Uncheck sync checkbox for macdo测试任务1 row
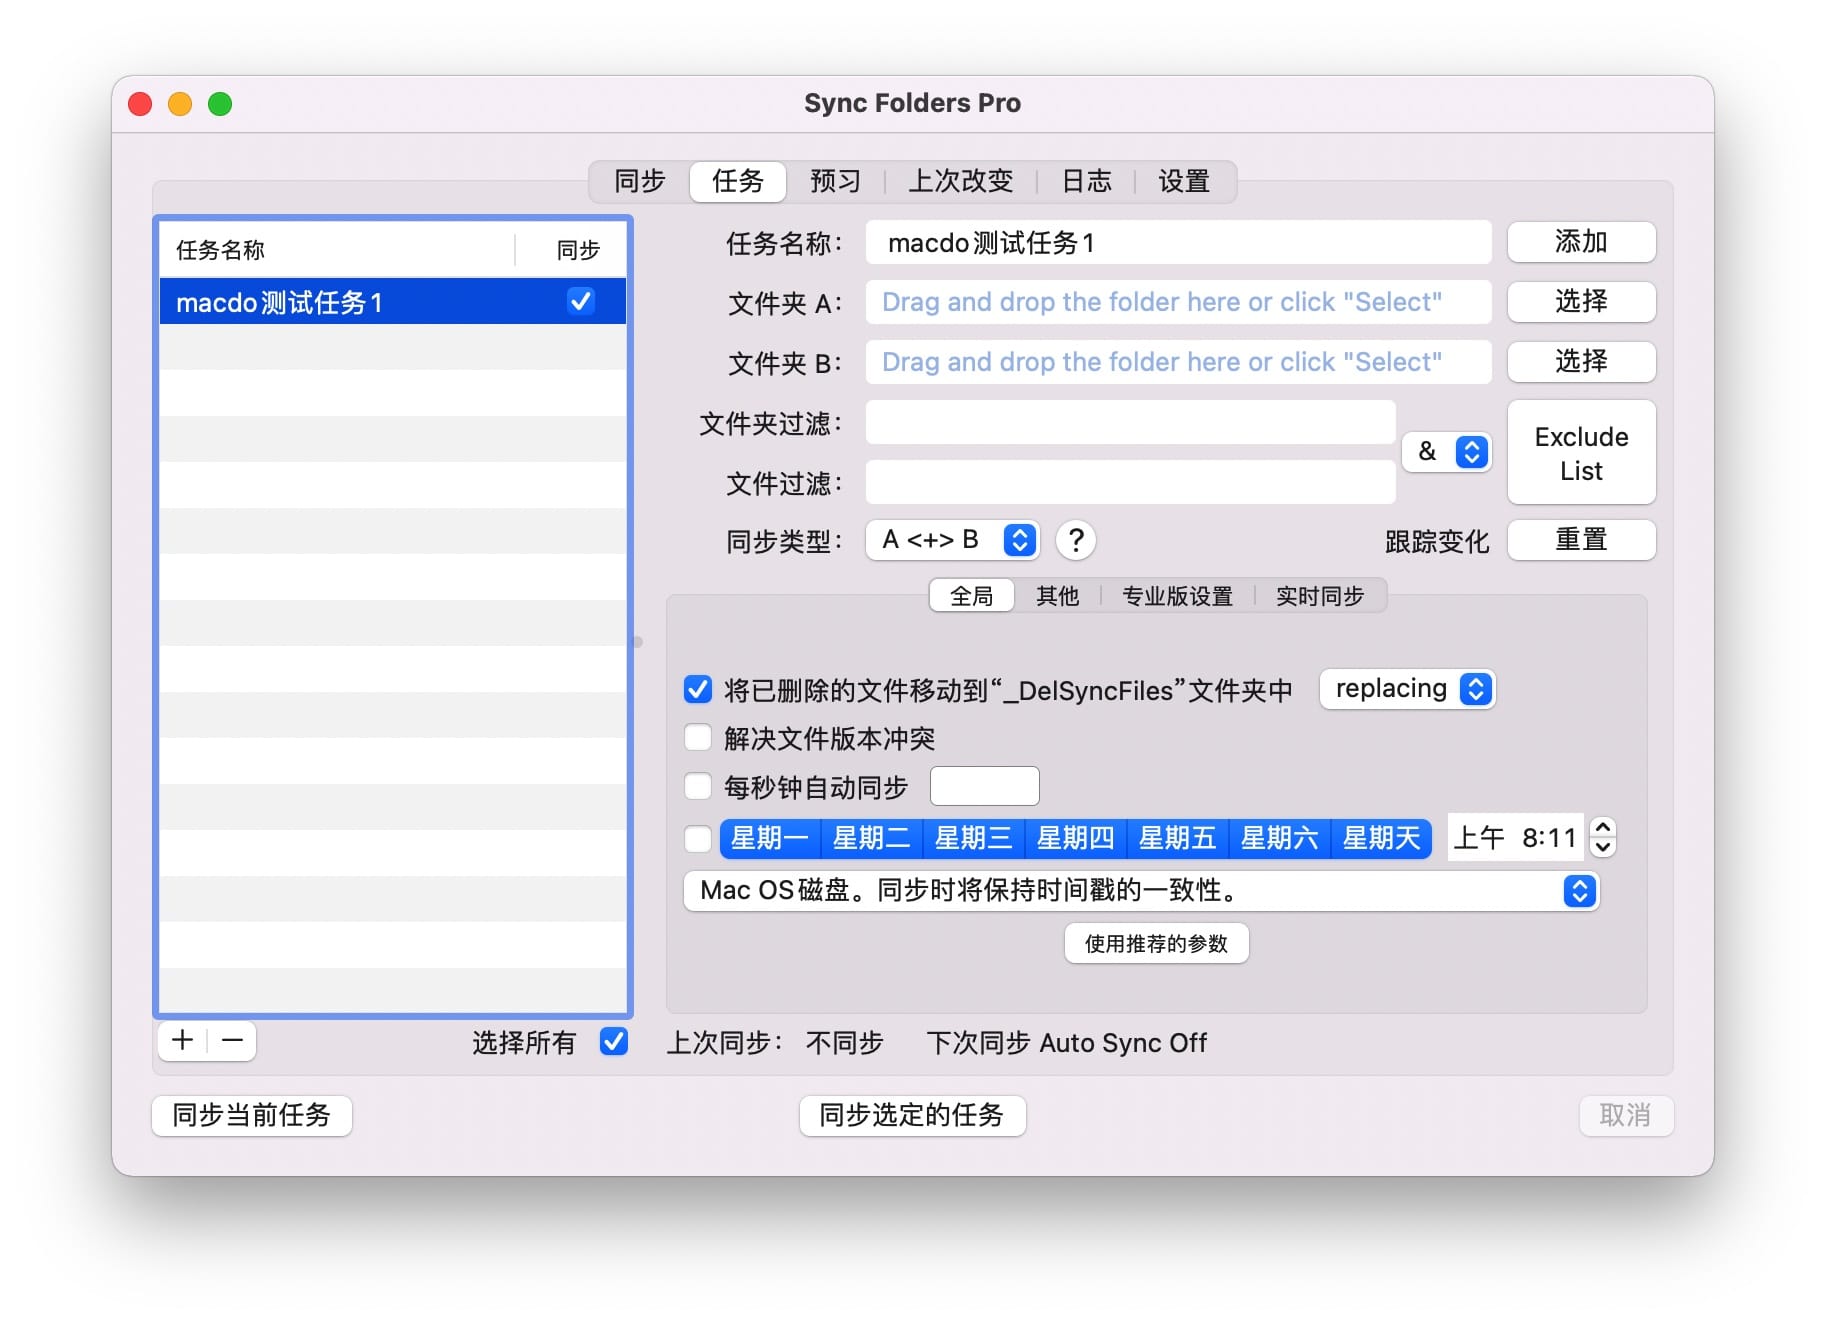 580,301
